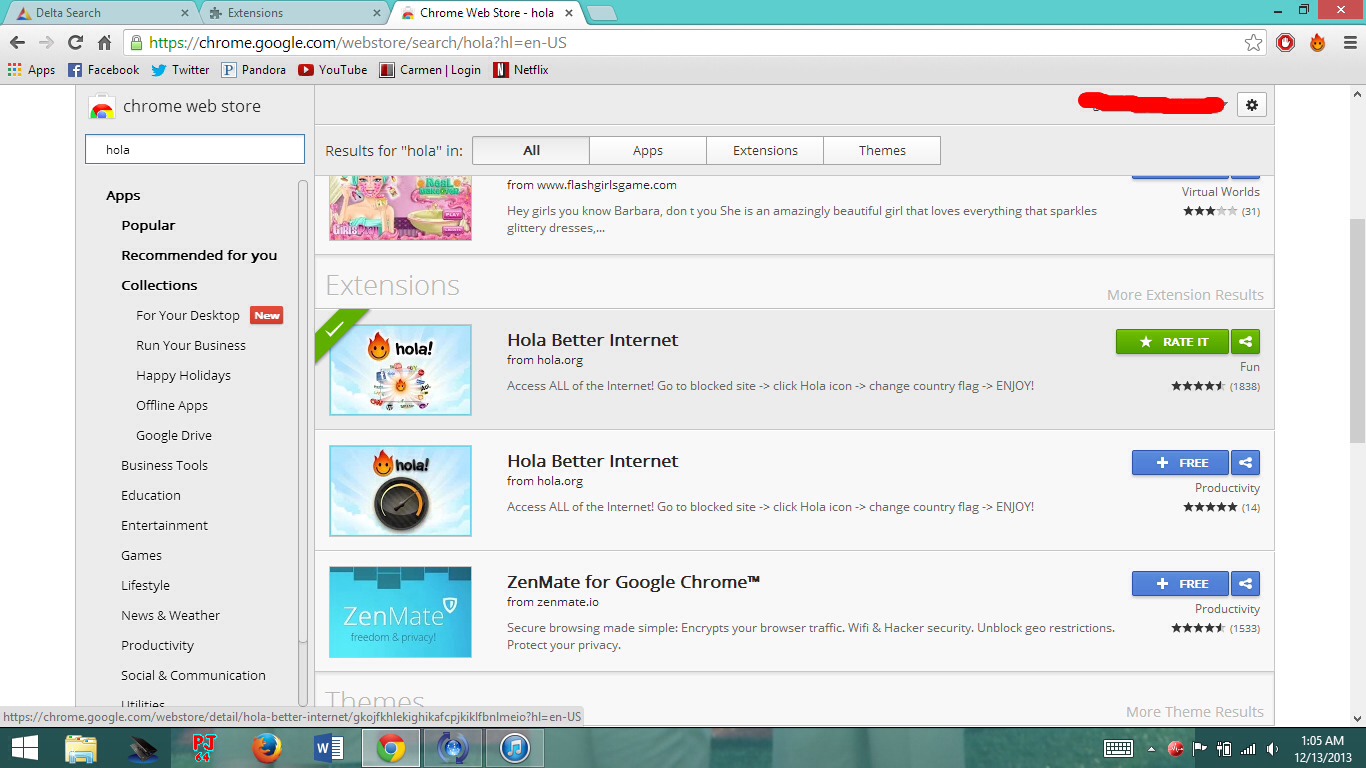This screenshot has height=768, width=1366.
Task: Open For Your Desktop collection
Action: [188, 315]
